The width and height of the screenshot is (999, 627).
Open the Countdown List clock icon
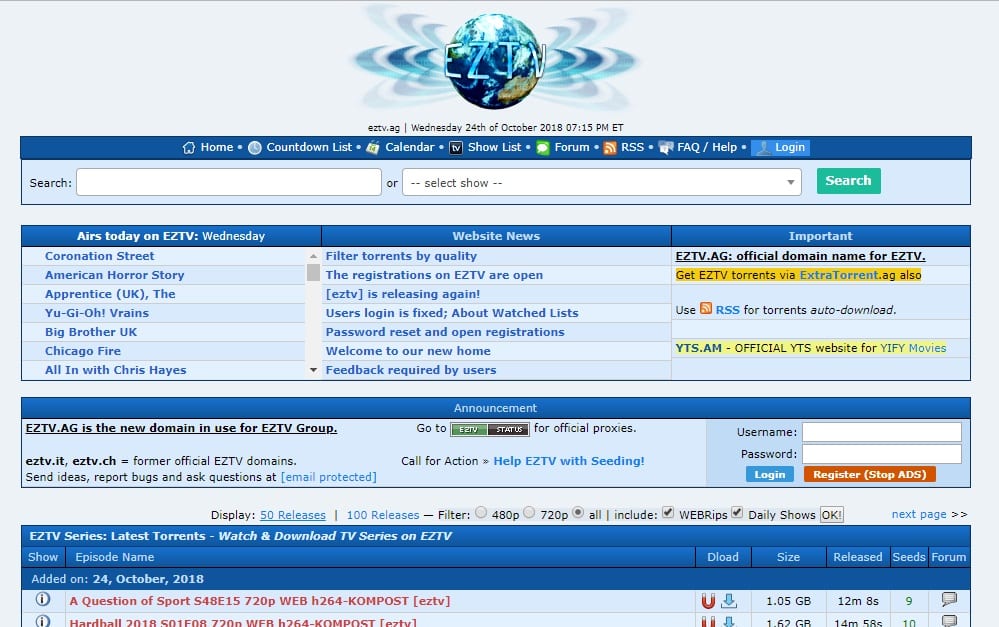[255, 147]
